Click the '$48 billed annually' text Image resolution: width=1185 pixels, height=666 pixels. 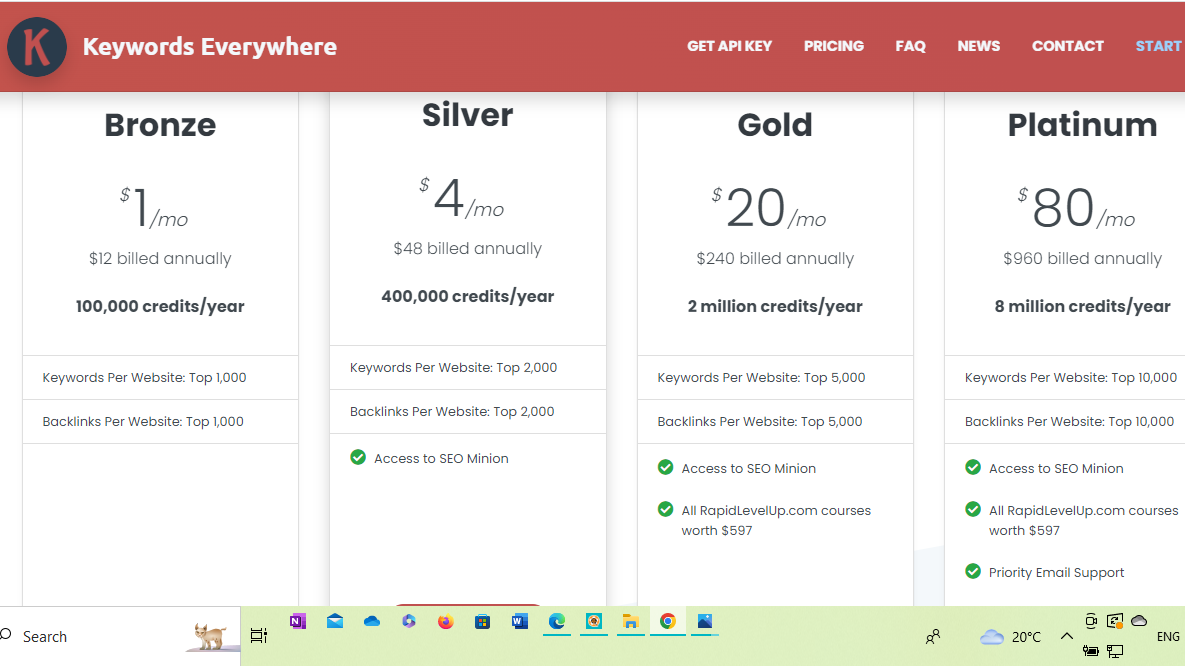pos(467,249)
